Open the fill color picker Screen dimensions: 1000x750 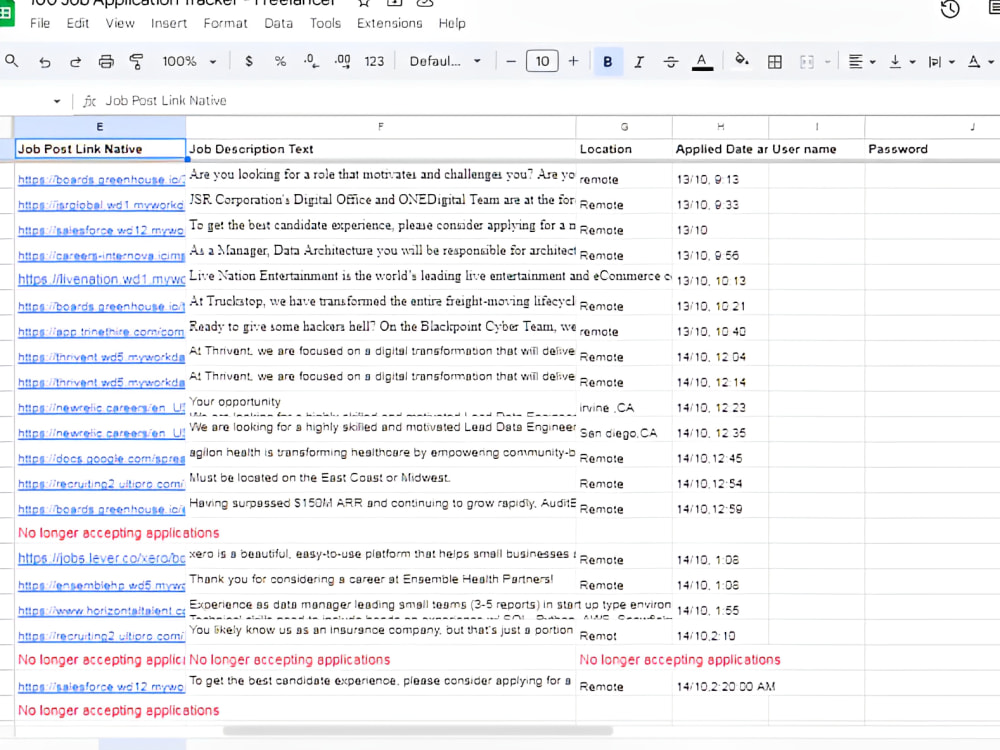click(741, 61)
